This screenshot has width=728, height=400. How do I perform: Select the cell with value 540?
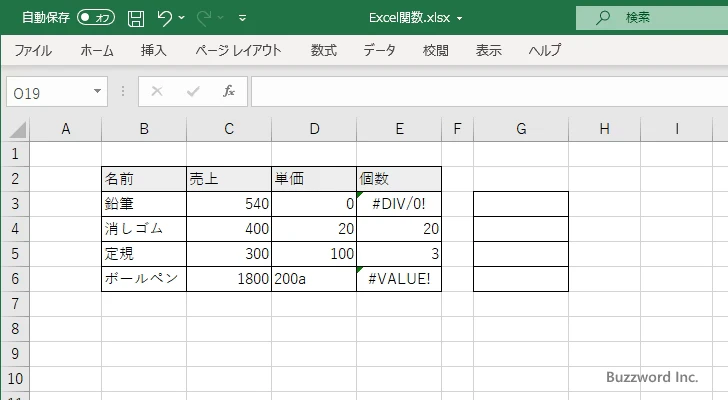(x=229, y=204)
